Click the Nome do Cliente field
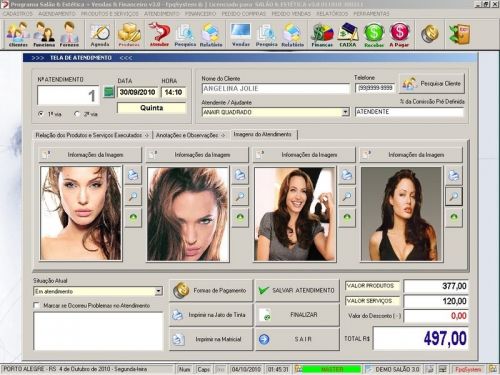 point(276,89)
